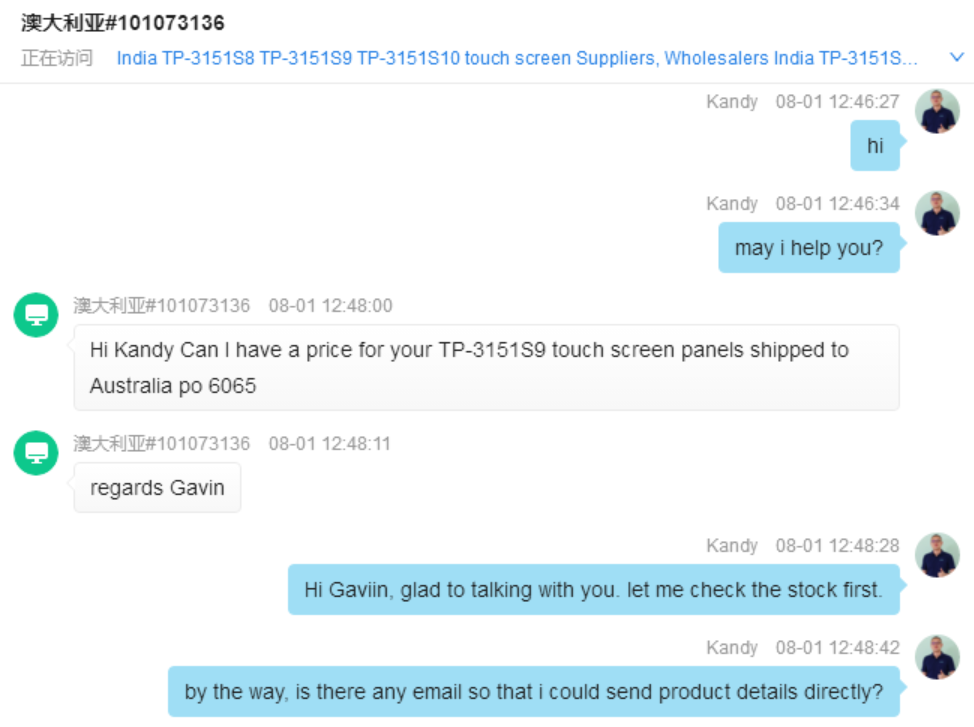The image size is (974, 727).
Task: Click the TP-3151S9 price inquiry message
Action: coord(486,367)
